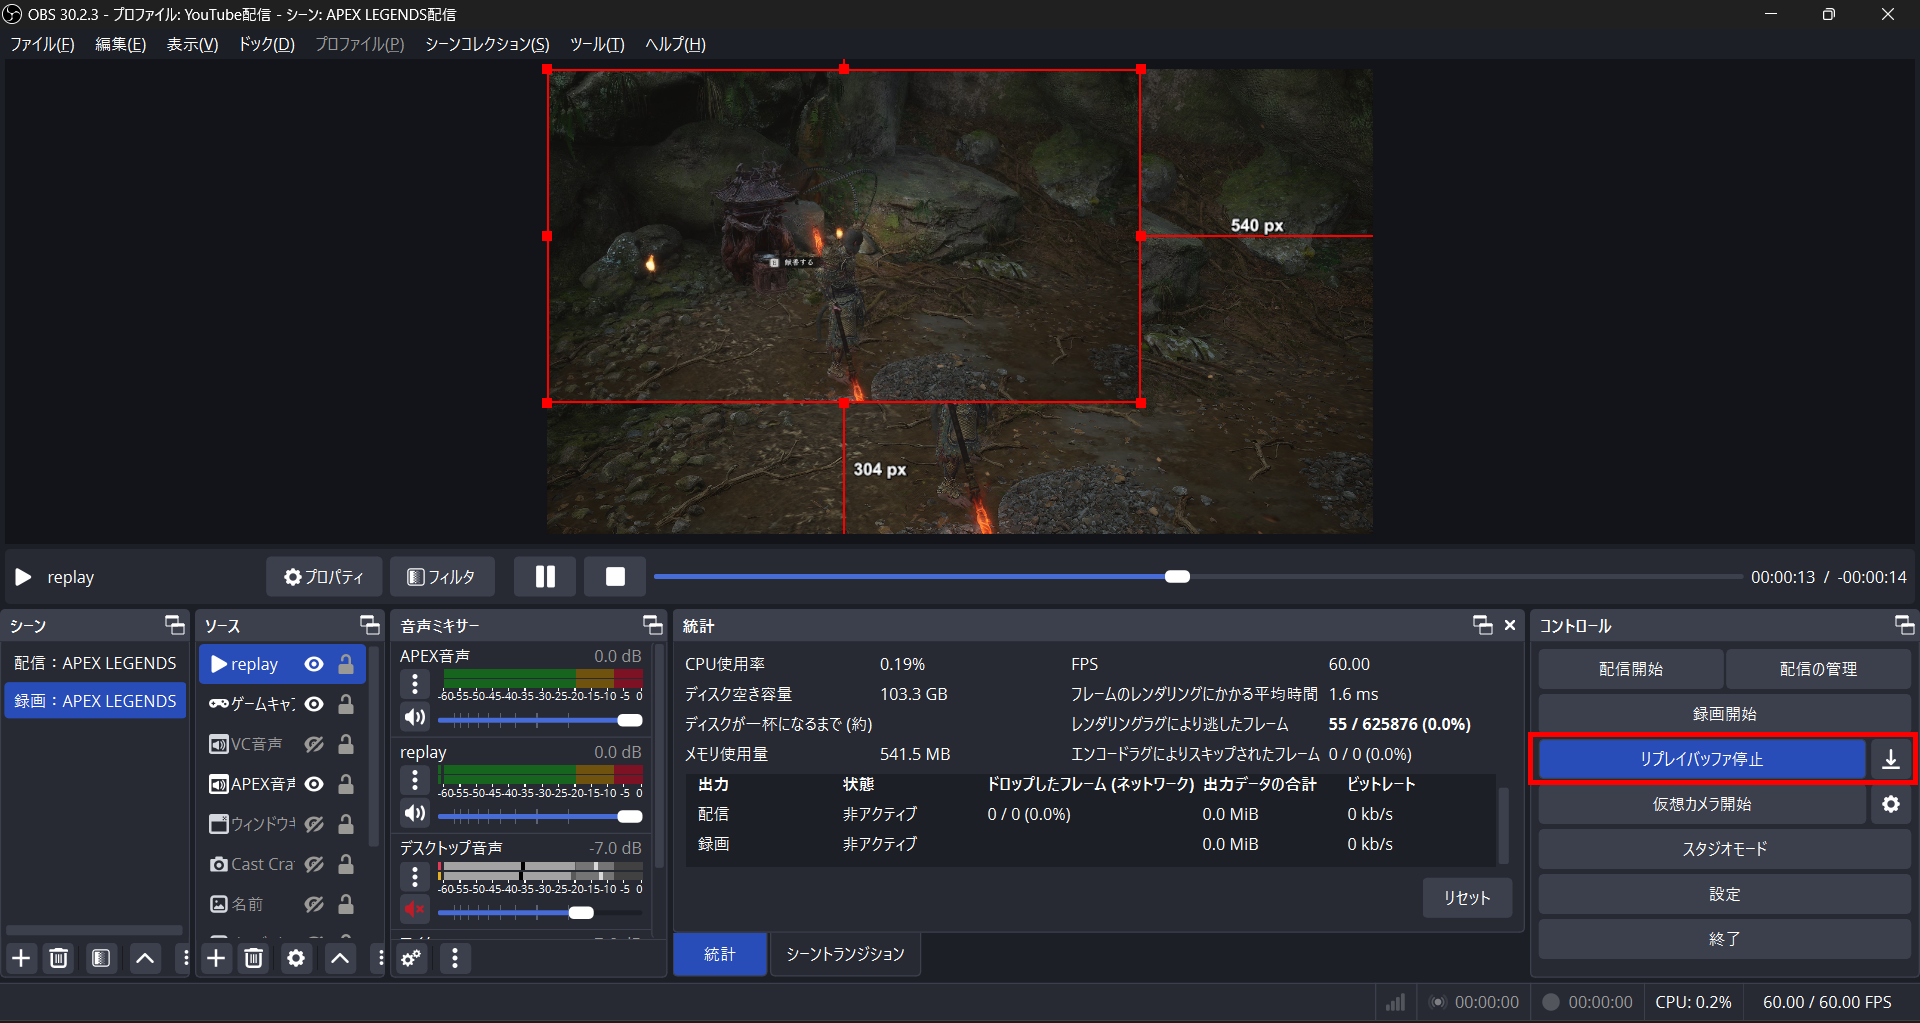Click the 配信の管理 button
This screenshot has width=1920, height=1023.
pyautogui.click(x=1818, y=669)
